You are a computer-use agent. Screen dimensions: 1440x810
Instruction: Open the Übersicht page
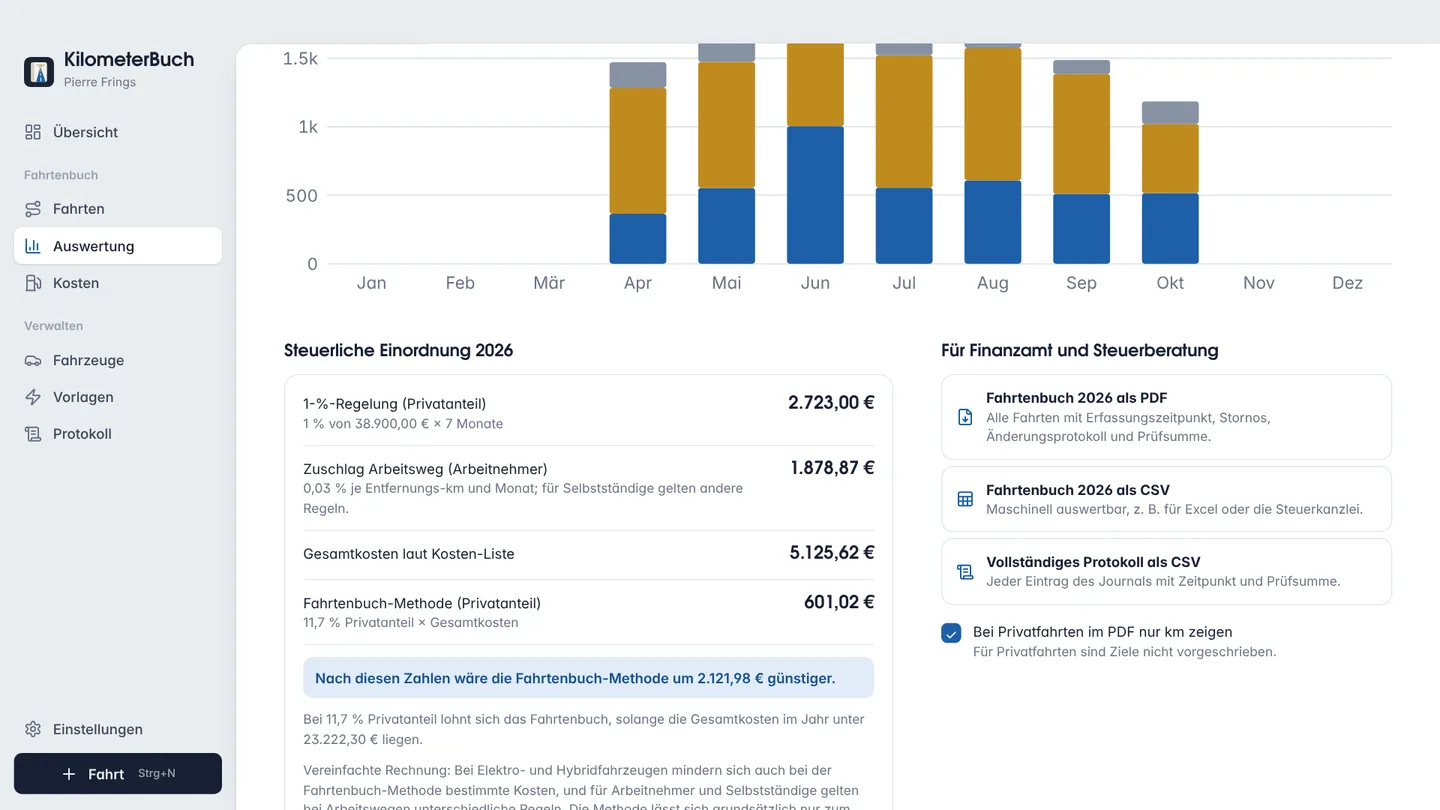(x=118, y=132)
